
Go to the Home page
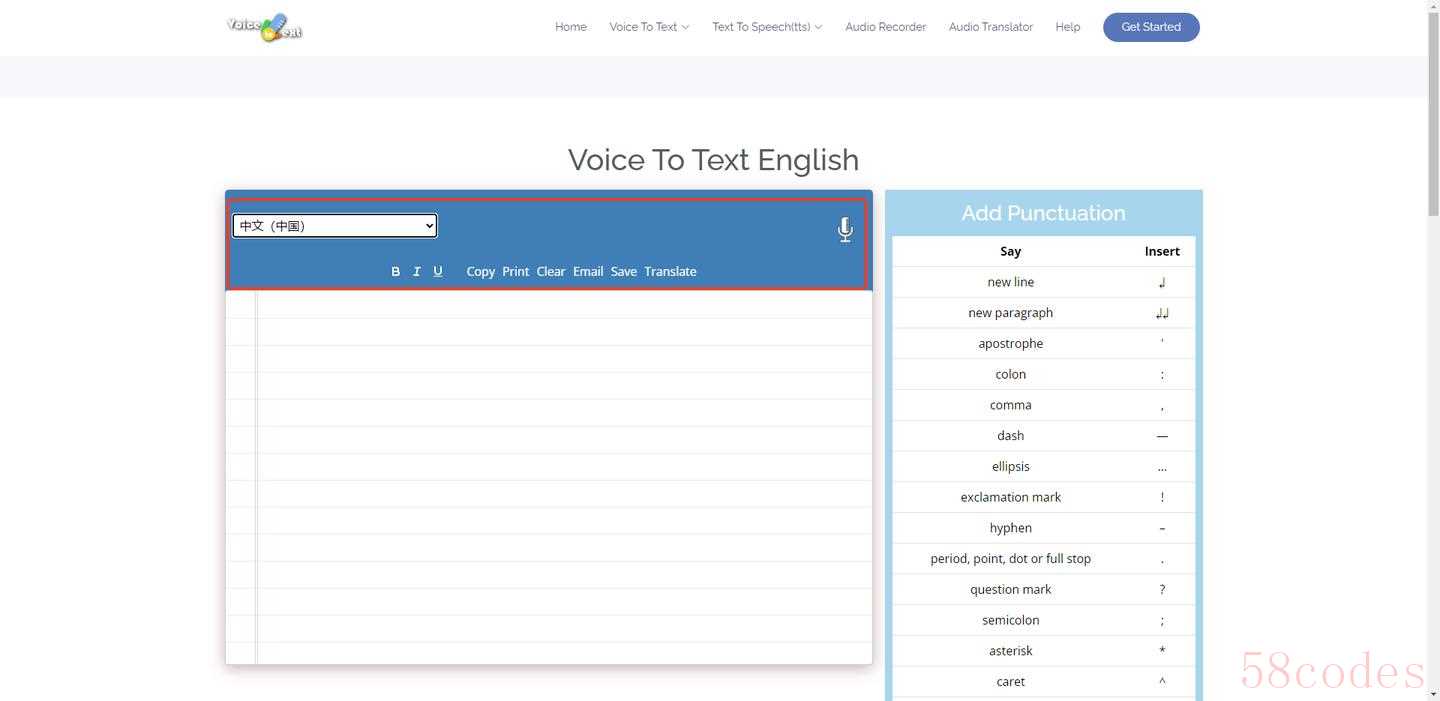571,27
